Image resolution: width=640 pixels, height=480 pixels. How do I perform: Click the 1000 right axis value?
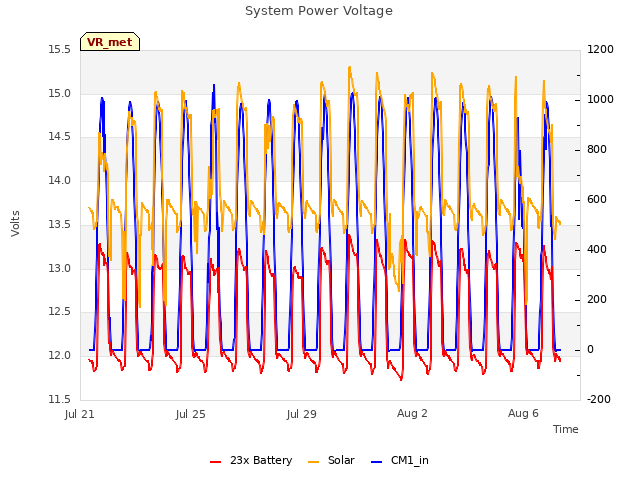pyautogui.click(x=600, y=100)
